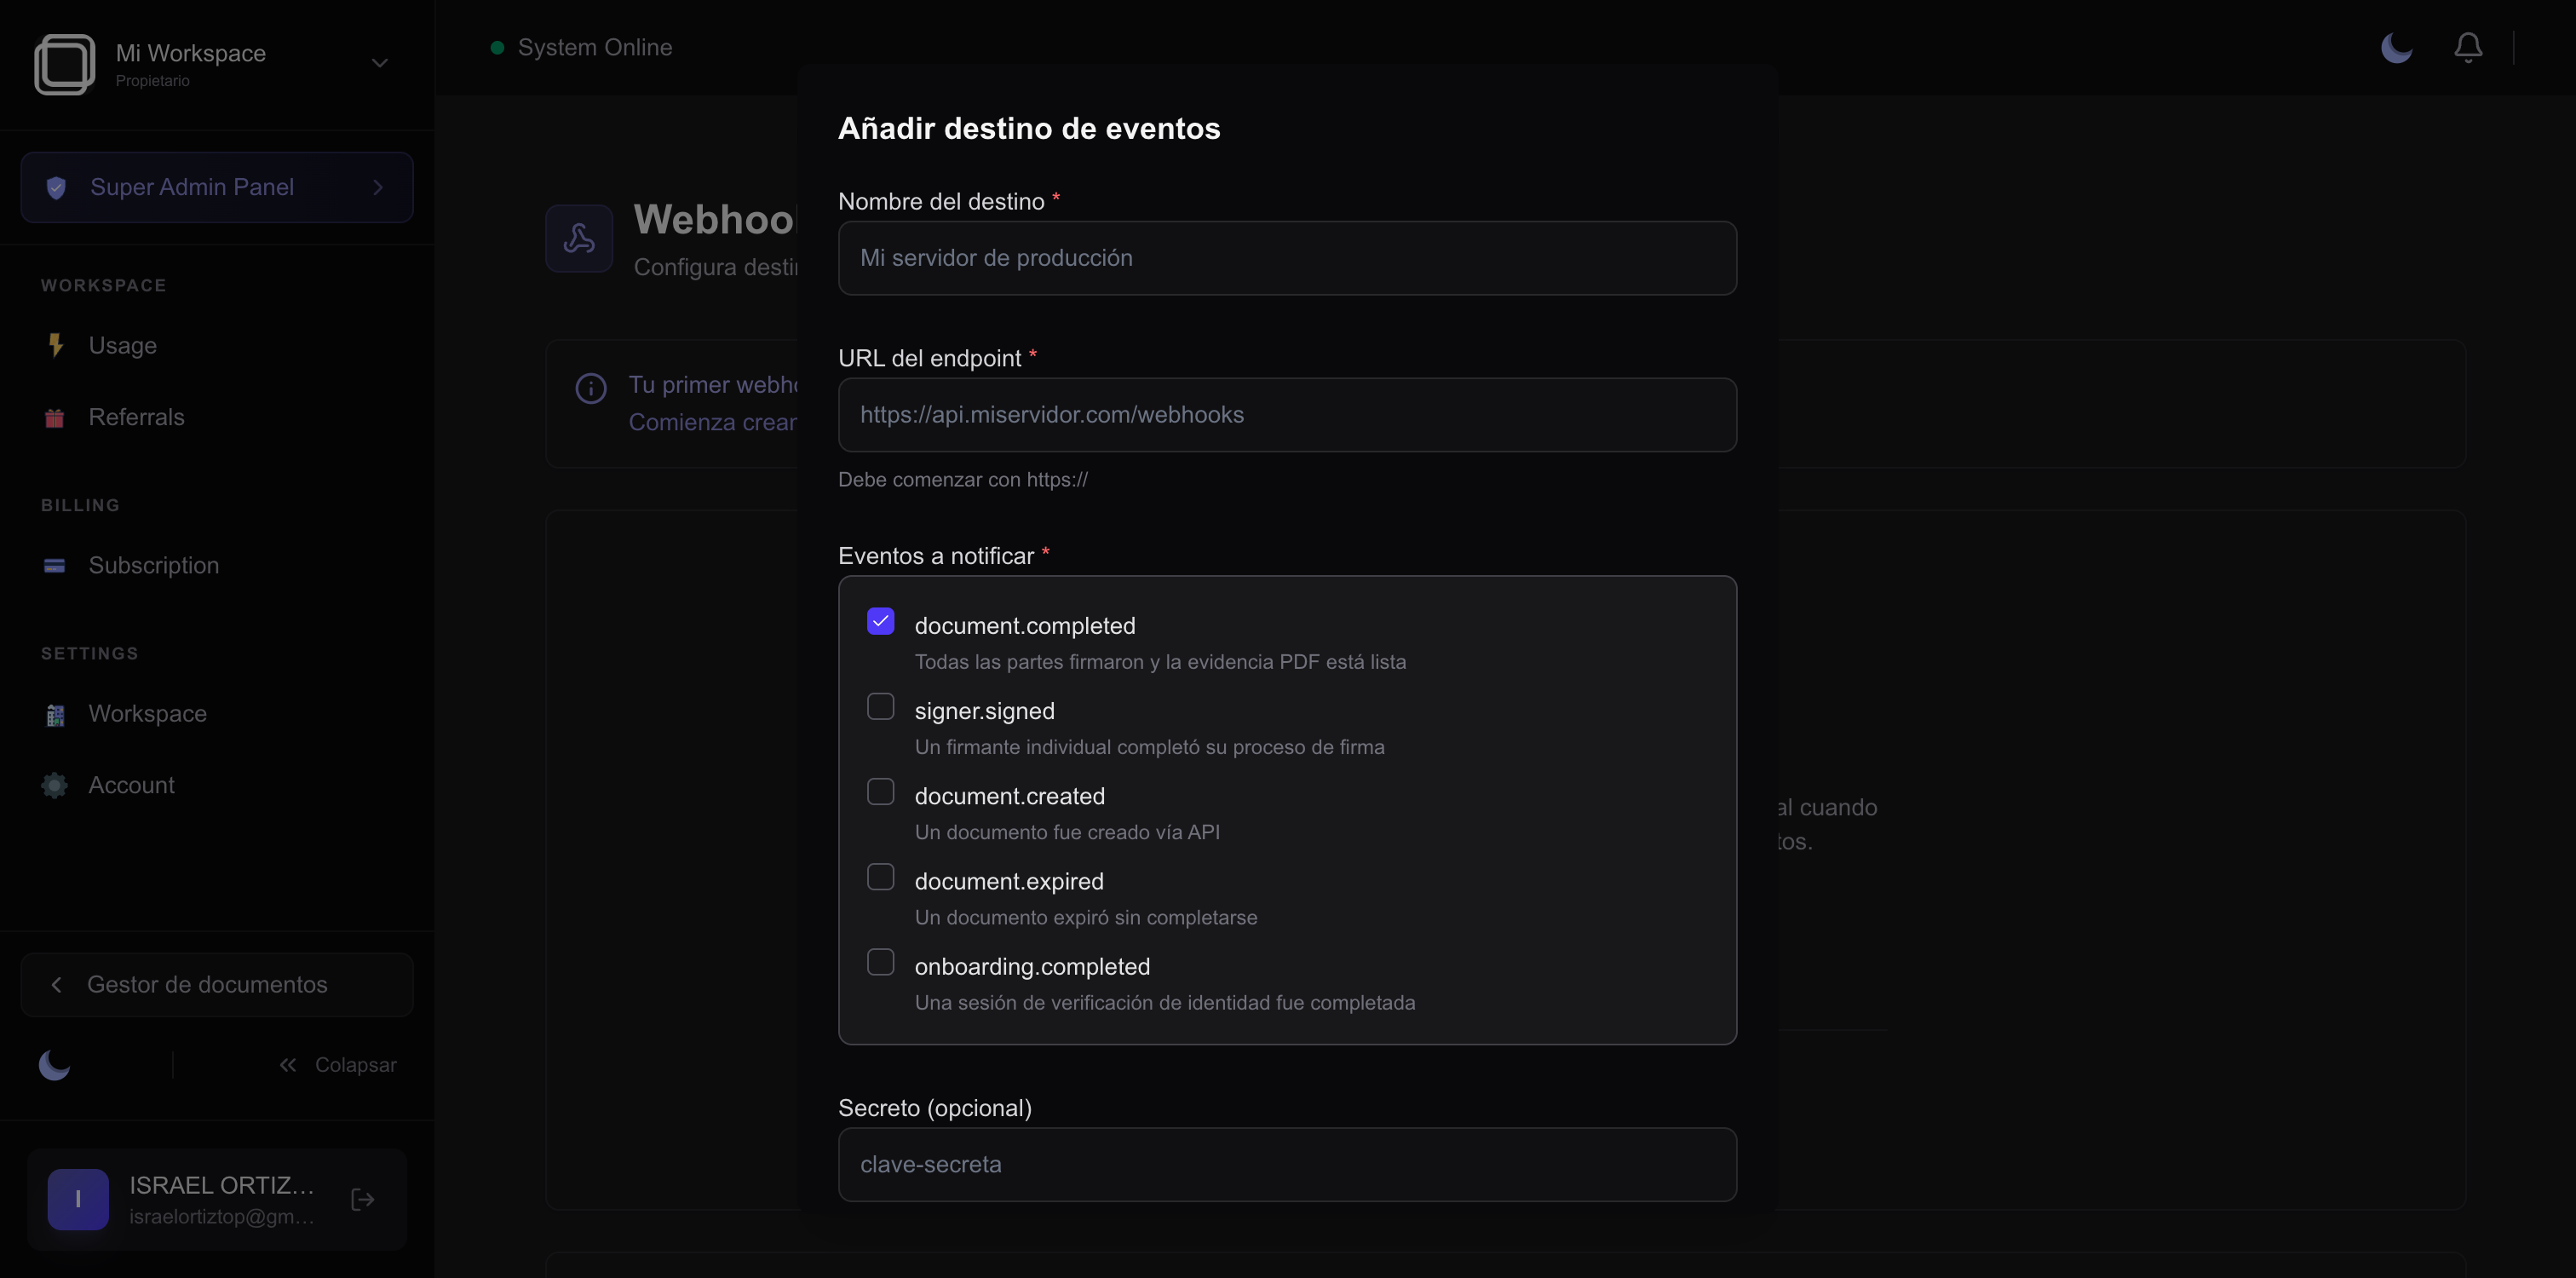Expand the Mi Workspace switcher dropdown
The height and width of the screenshot is (1278, 2576).
click(x=379, y=63)
